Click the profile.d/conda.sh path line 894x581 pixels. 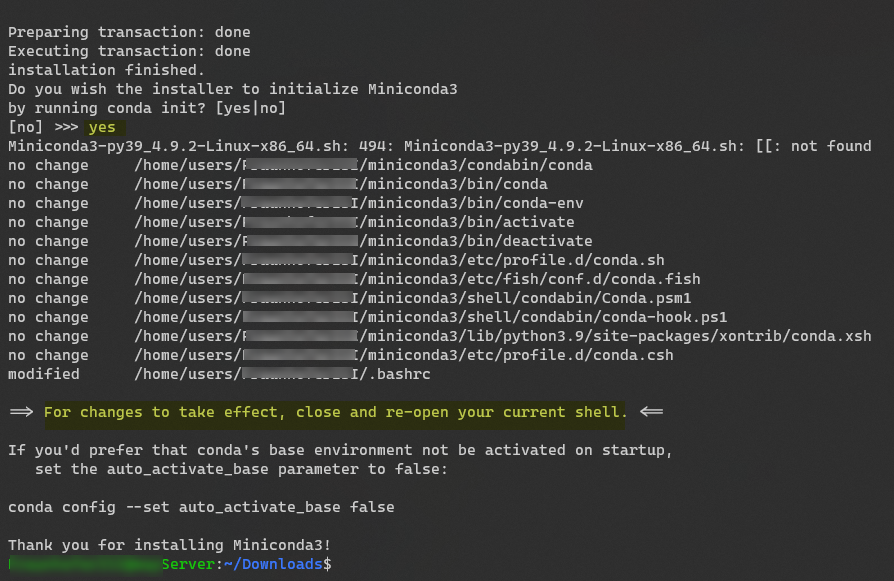click(336, 260)
